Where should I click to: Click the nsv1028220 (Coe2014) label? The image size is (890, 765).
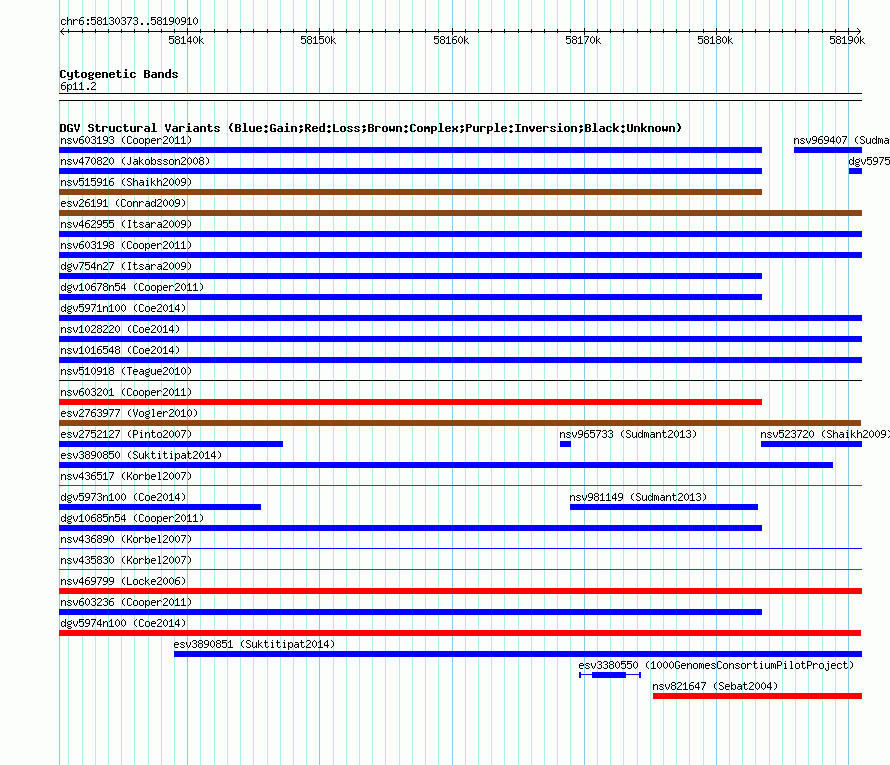[120, 329]
